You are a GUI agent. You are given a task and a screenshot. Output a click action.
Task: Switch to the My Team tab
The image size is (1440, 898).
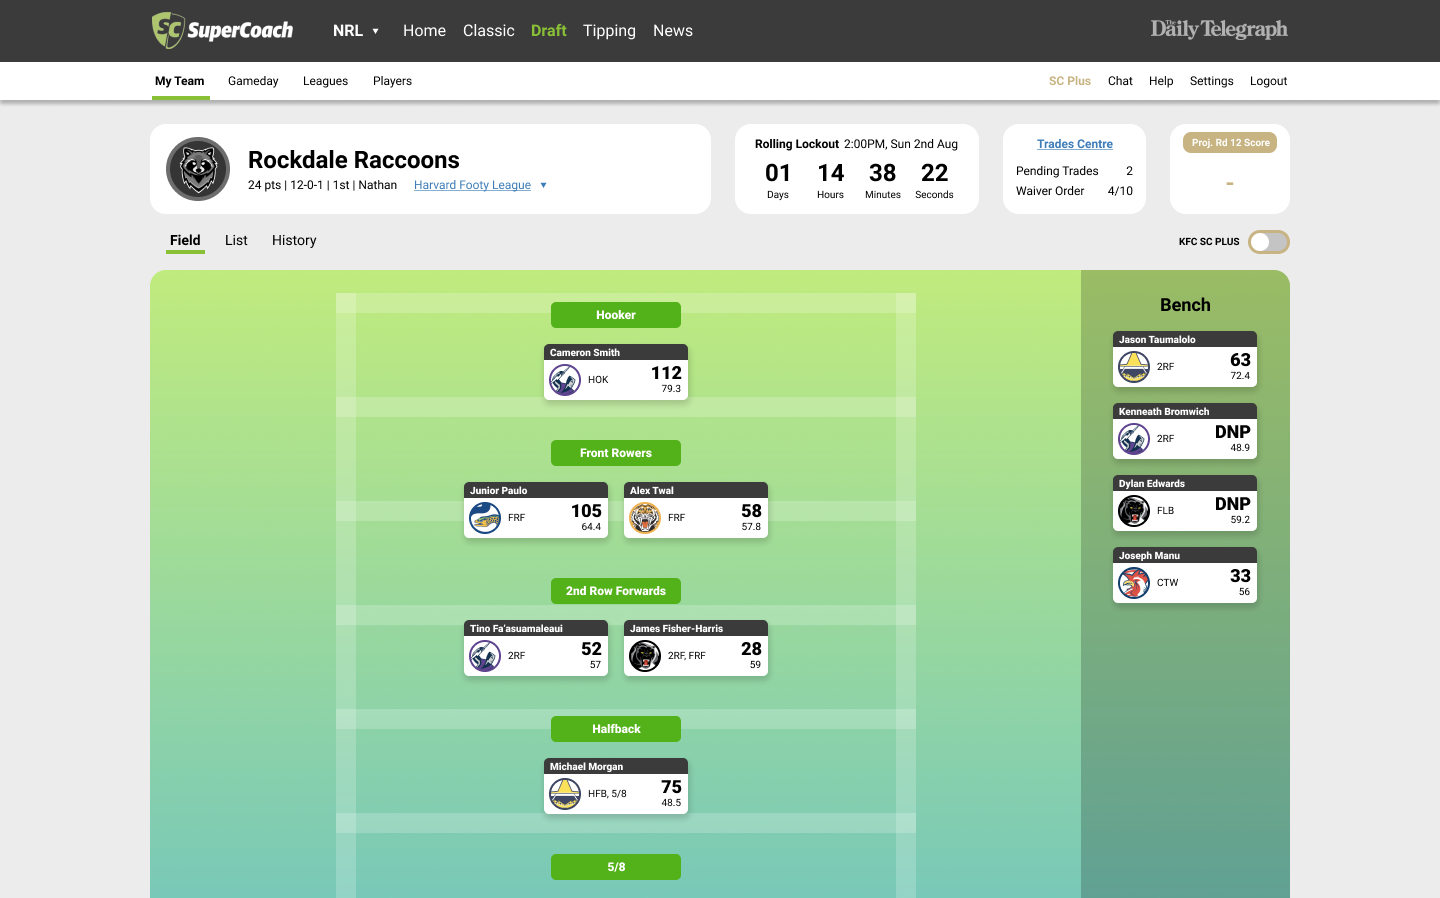coord(180,81)
